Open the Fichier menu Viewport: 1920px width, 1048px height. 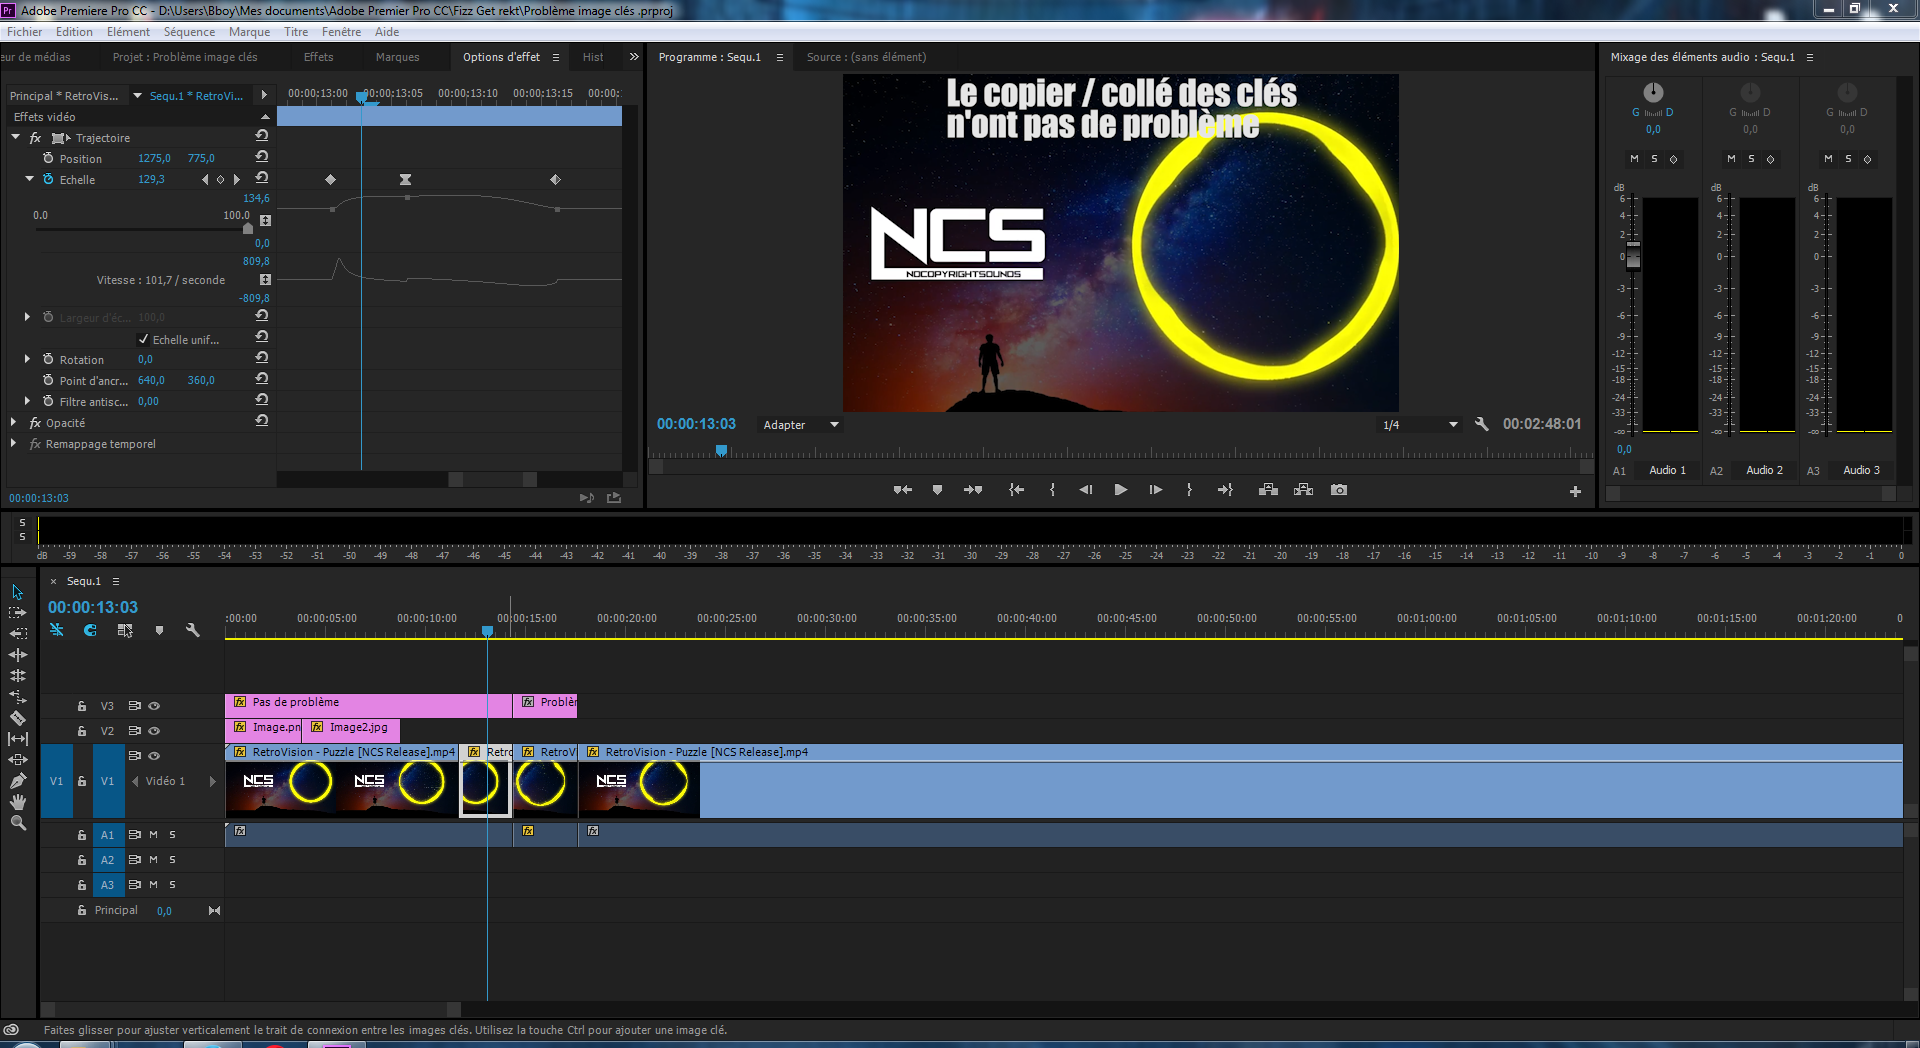tap(24, 32)
